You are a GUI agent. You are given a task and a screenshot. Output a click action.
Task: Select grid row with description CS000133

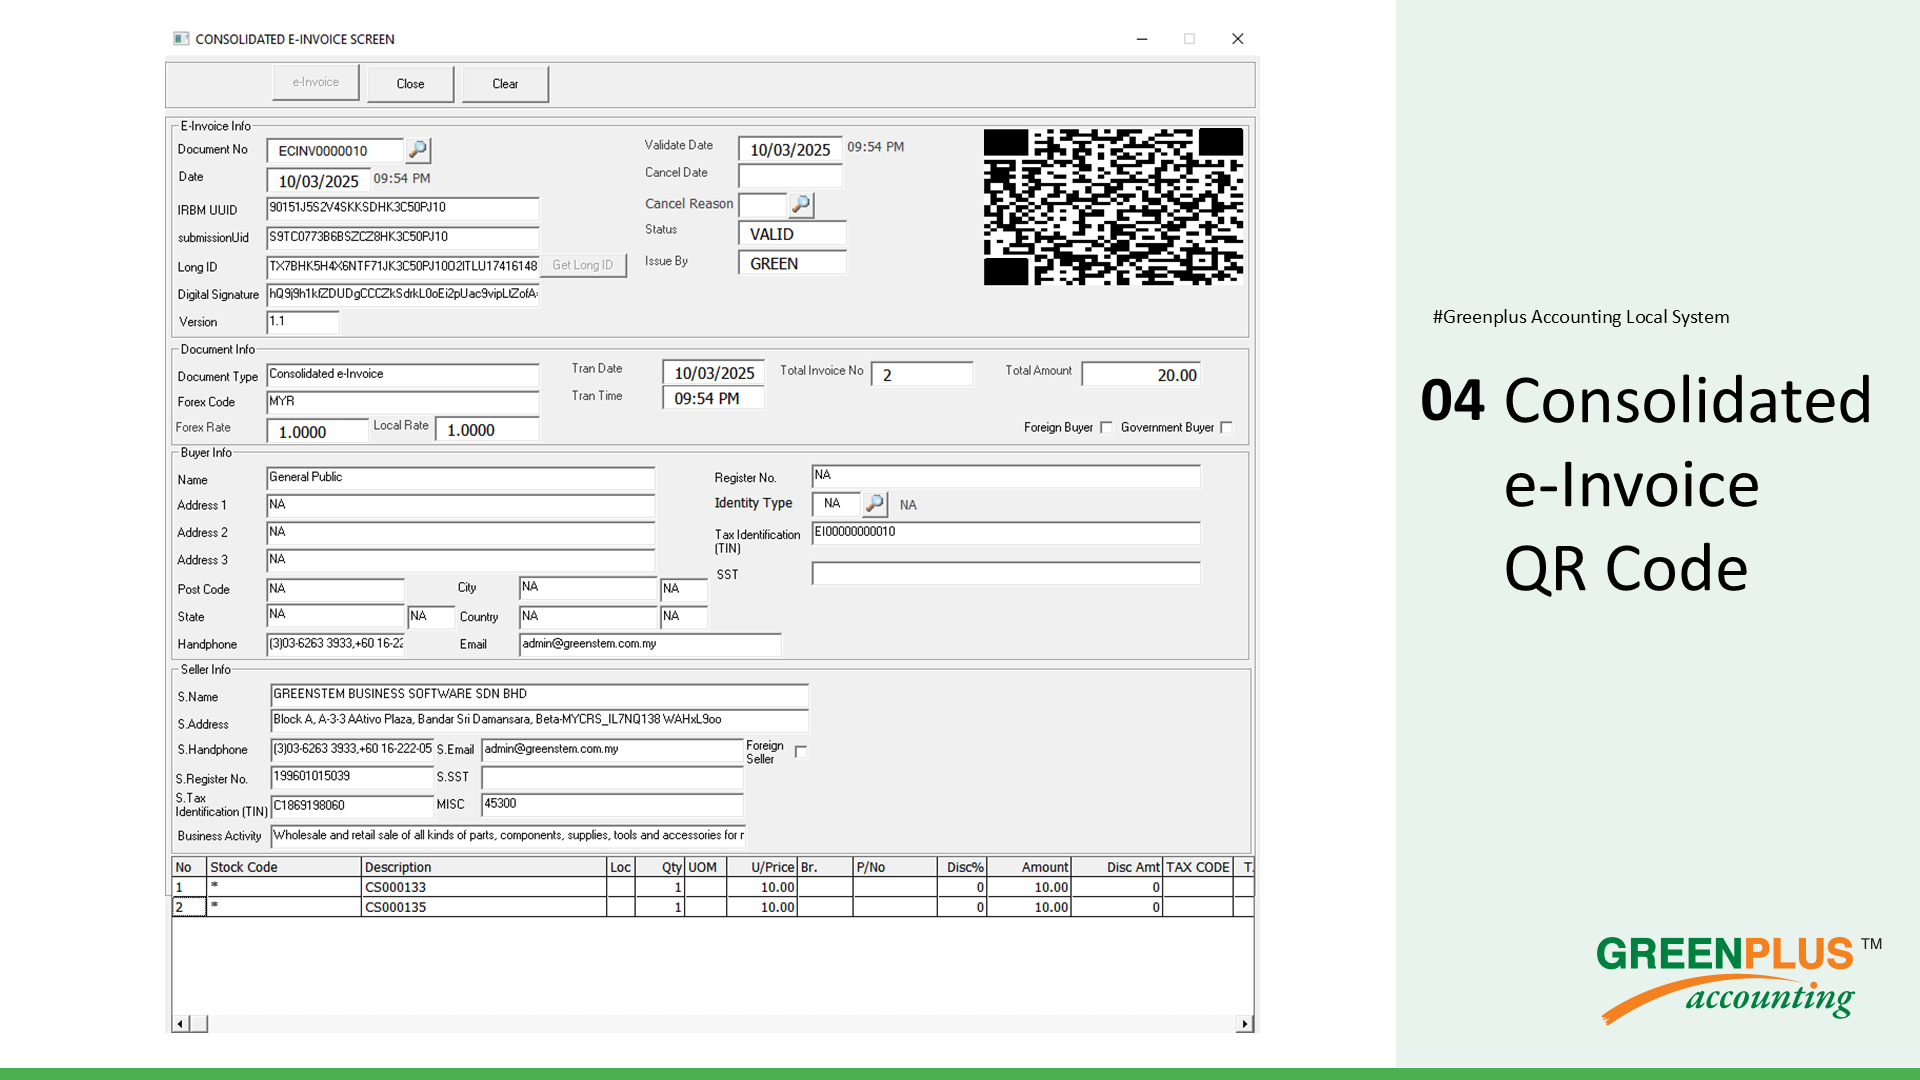[713, 887]
